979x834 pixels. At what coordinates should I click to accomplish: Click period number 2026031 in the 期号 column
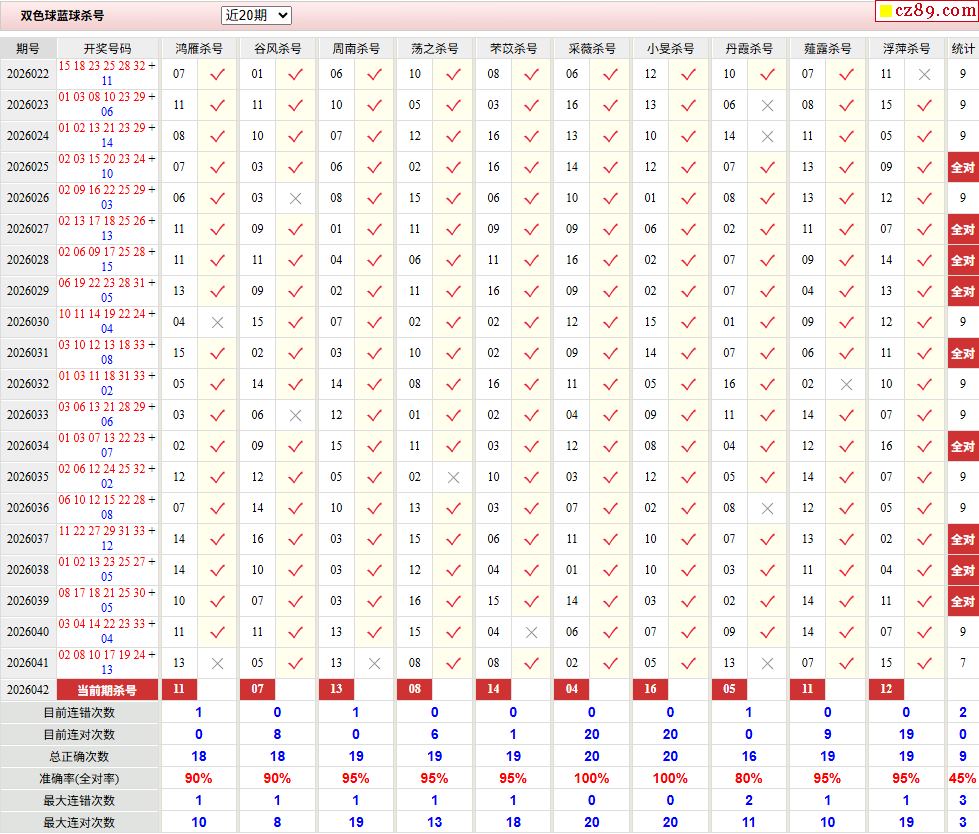(x=28, y=353)
